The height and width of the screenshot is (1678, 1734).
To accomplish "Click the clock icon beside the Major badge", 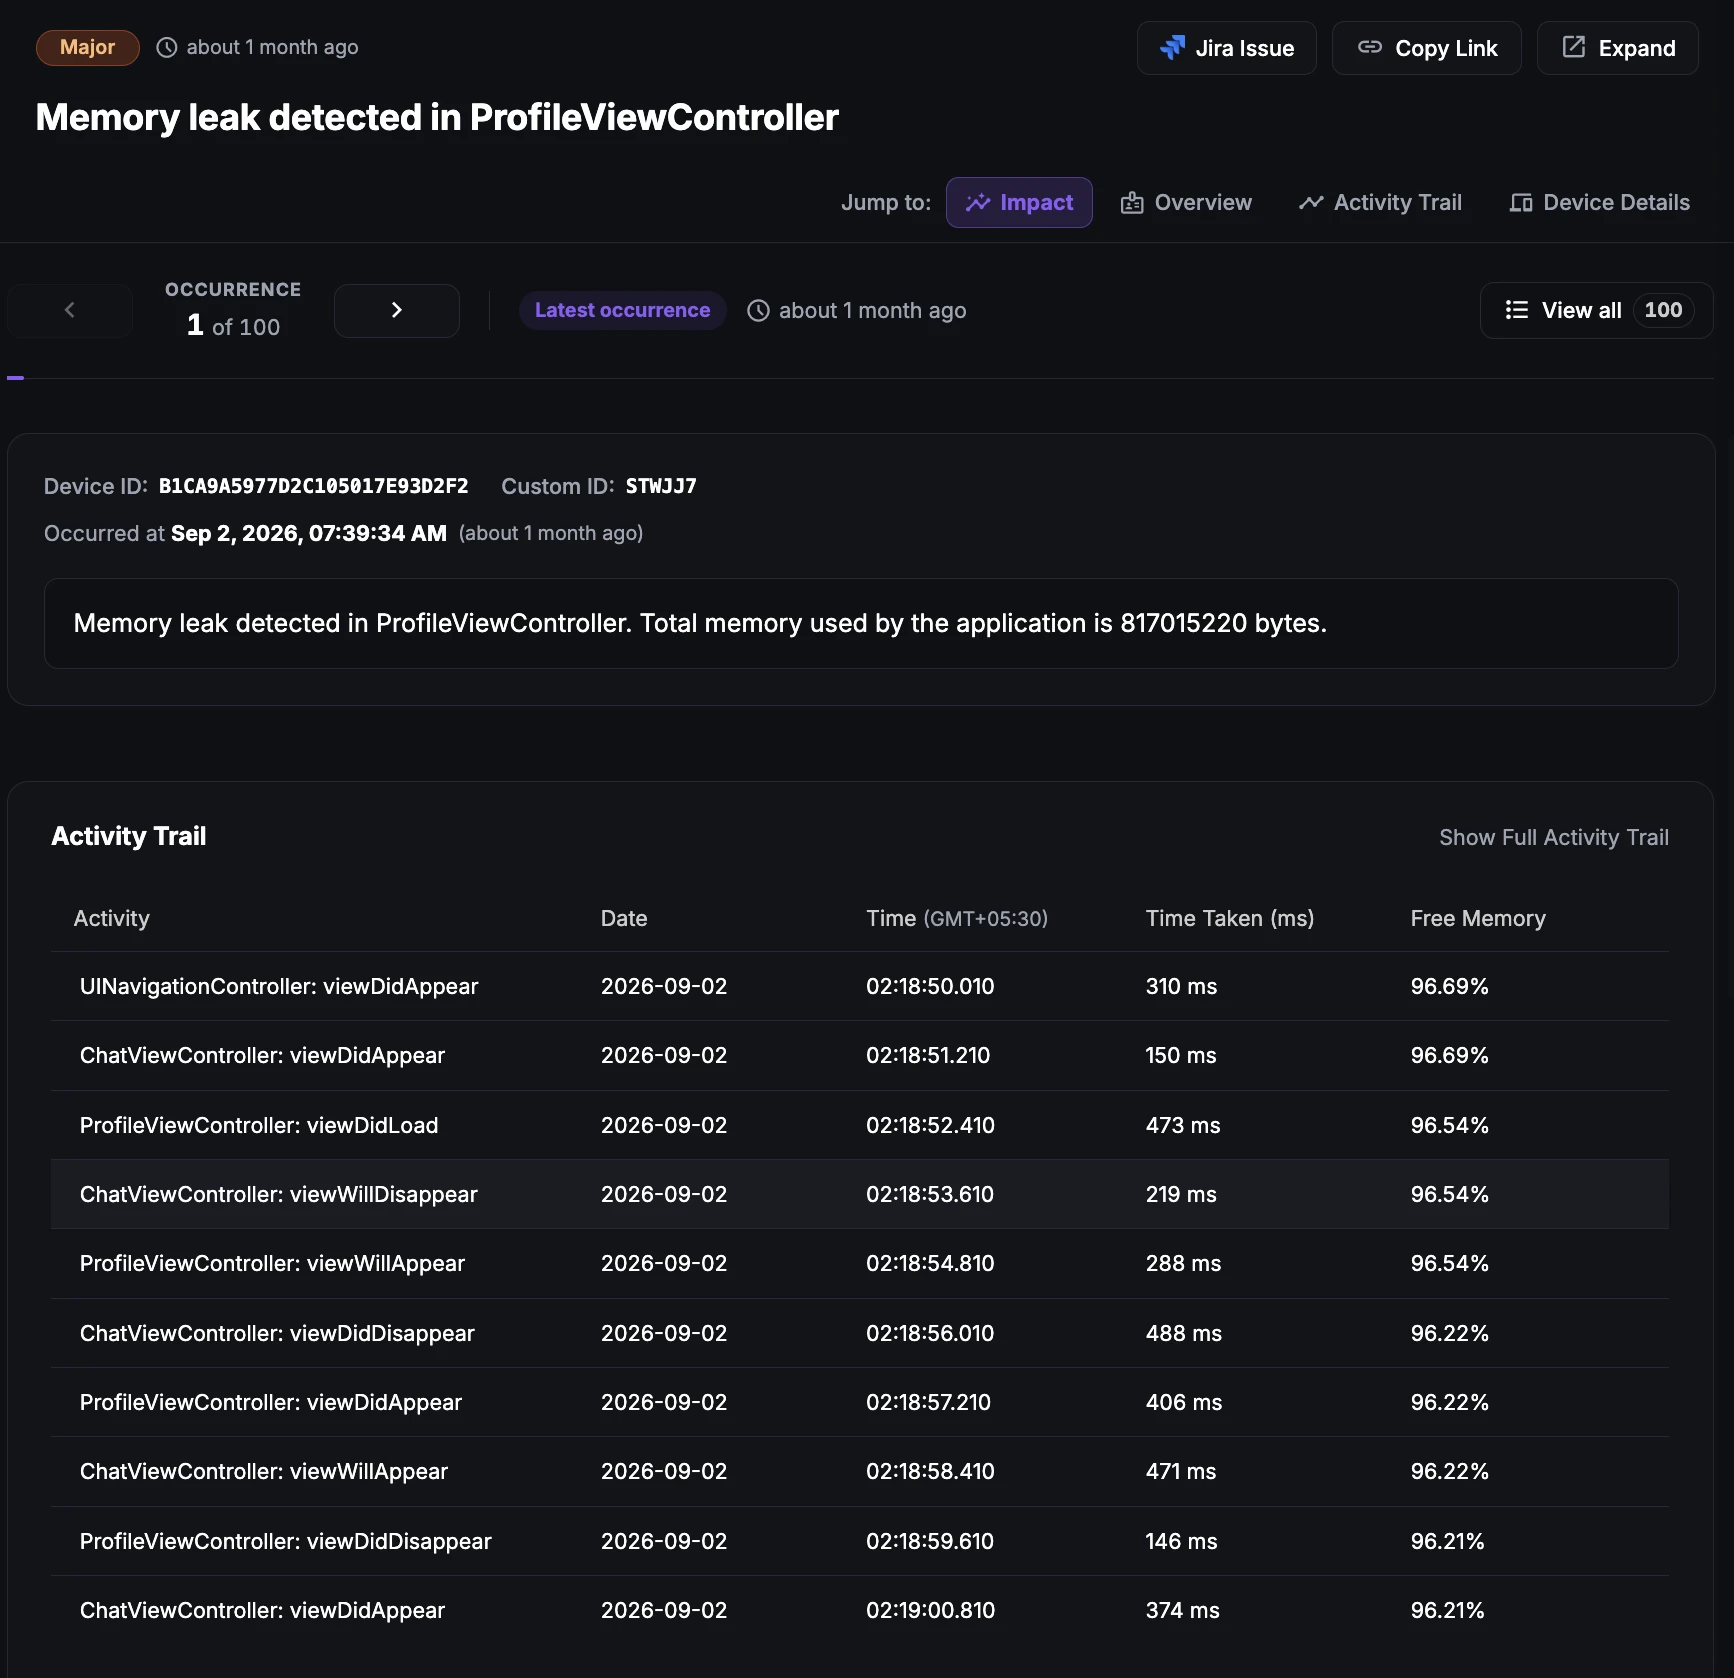I will coord(167,47).
